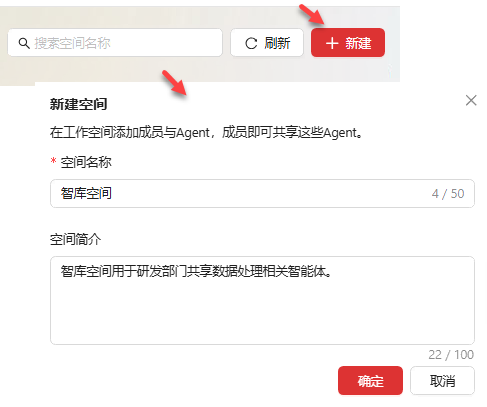Click the 新建 text on the red button
The width and height of the screenshot is (487, 407).
(358, 43)
